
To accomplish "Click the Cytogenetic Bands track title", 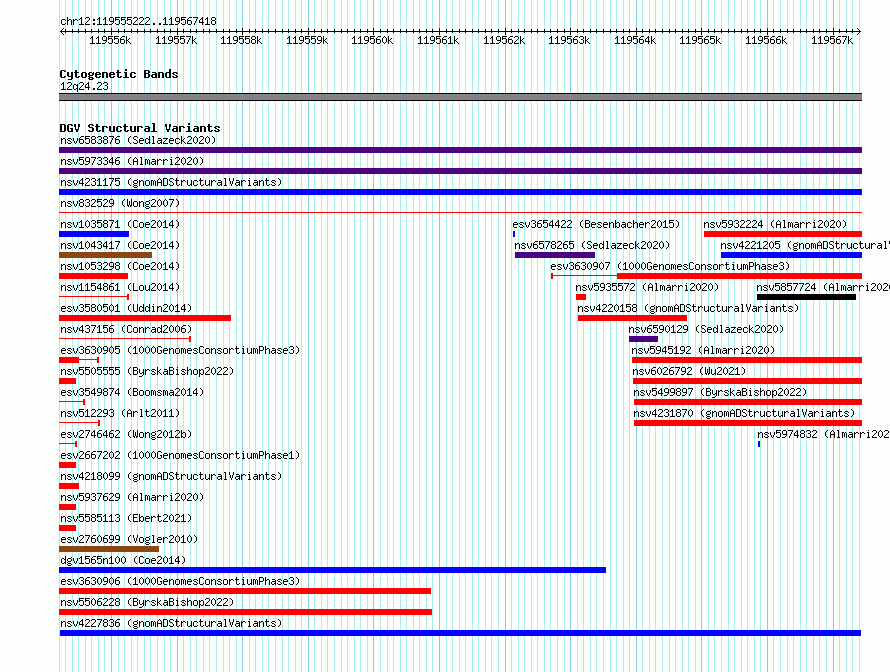I will click(x=119, y=74).
